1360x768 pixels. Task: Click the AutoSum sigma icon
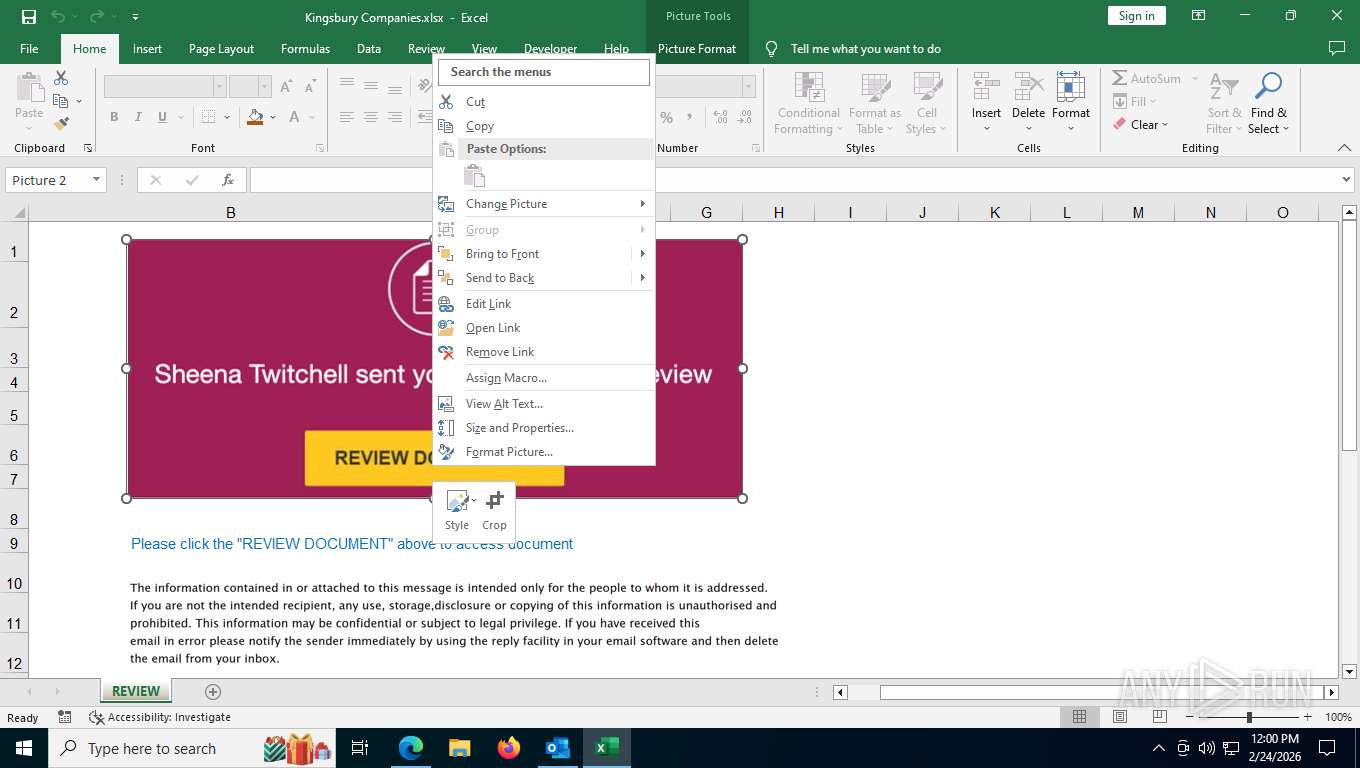[1120, 78]
